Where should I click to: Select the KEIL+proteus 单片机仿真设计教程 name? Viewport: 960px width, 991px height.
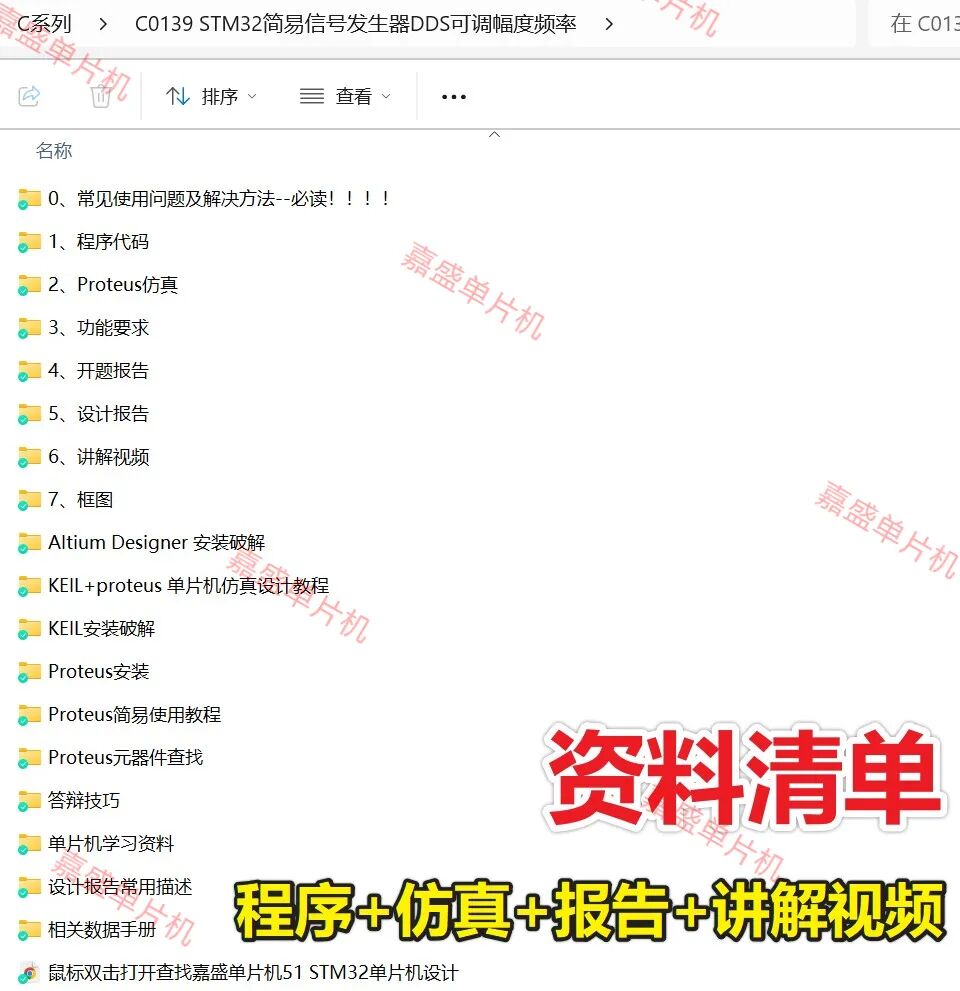tap(188, 585)
